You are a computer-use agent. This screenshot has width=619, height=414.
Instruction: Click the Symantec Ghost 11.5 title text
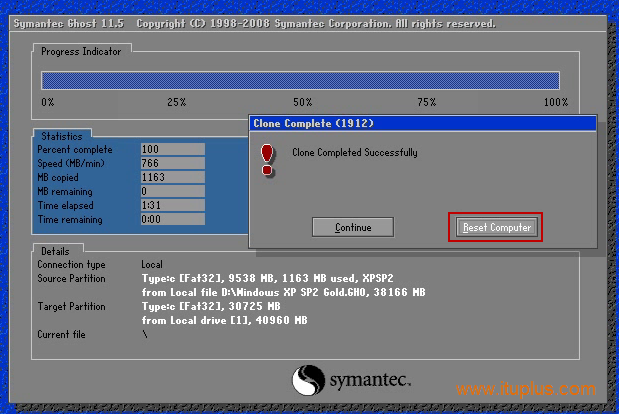point(69,24)
